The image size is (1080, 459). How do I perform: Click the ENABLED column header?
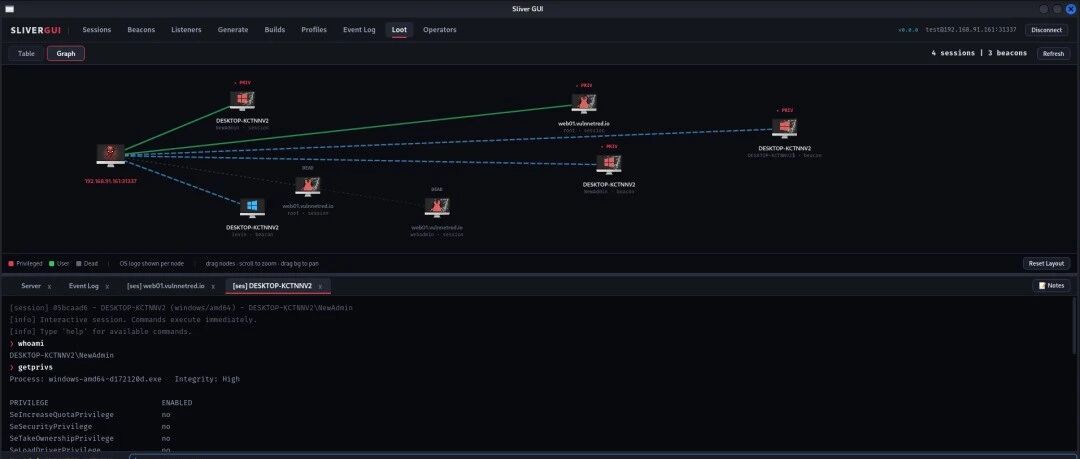[177, 402]
